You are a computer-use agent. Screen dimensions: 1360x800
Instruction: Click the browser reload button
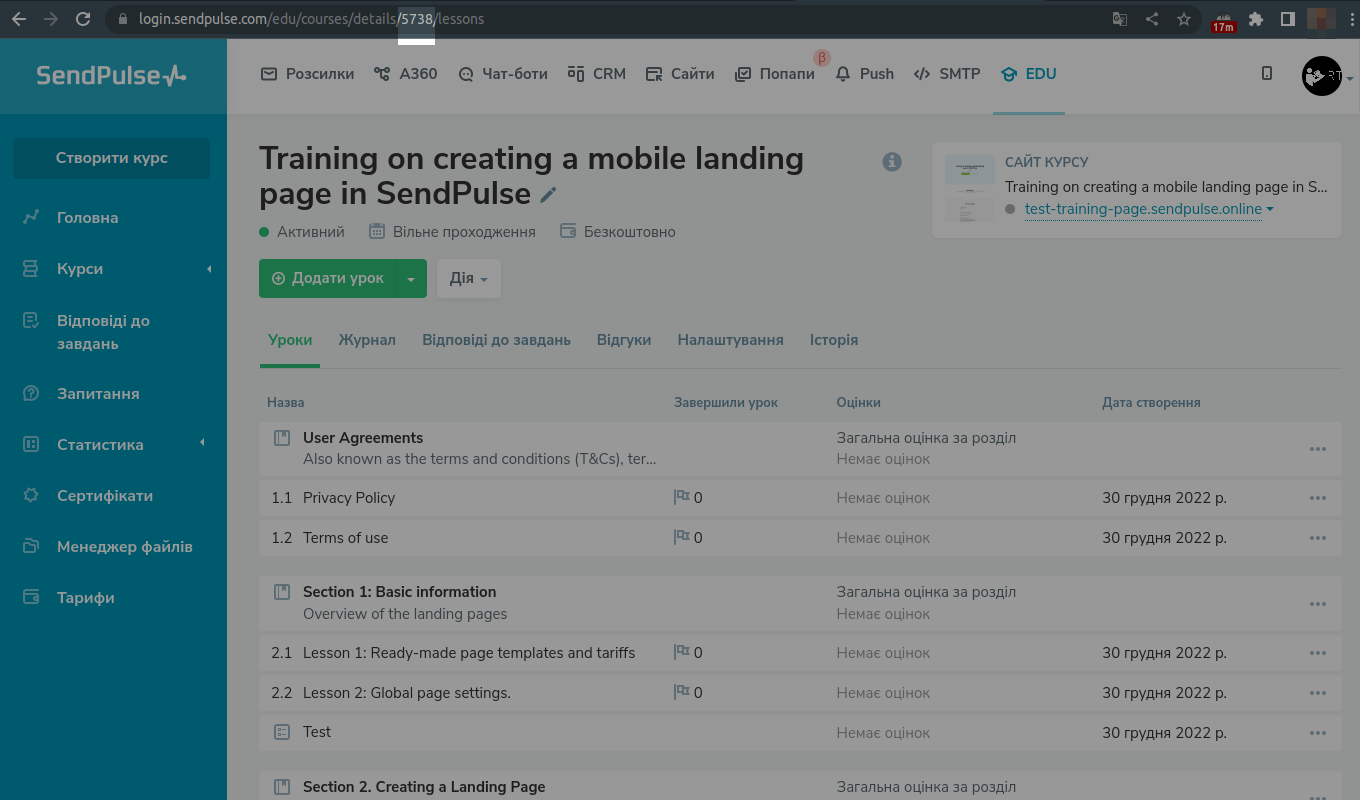coord(83,19)
